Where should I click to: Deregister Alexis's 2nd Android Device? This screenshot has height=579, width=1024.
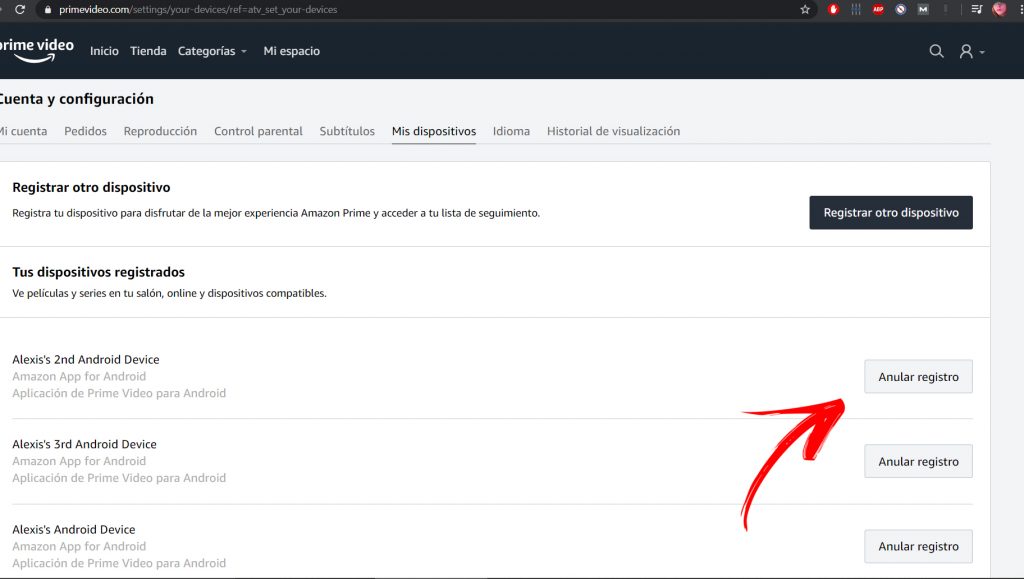pyautogui.click(x=918, y=377)
